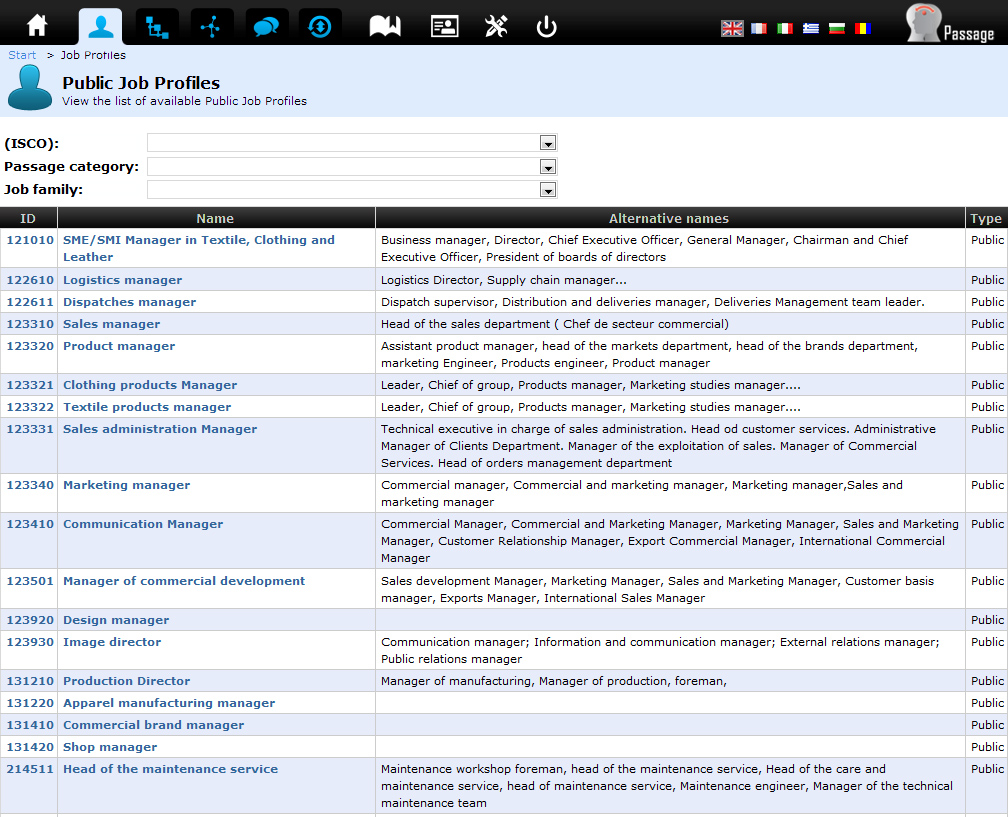This screenshot has height=817, width=1008.
Task: Open the ID card icon
Action: [444, 26]
